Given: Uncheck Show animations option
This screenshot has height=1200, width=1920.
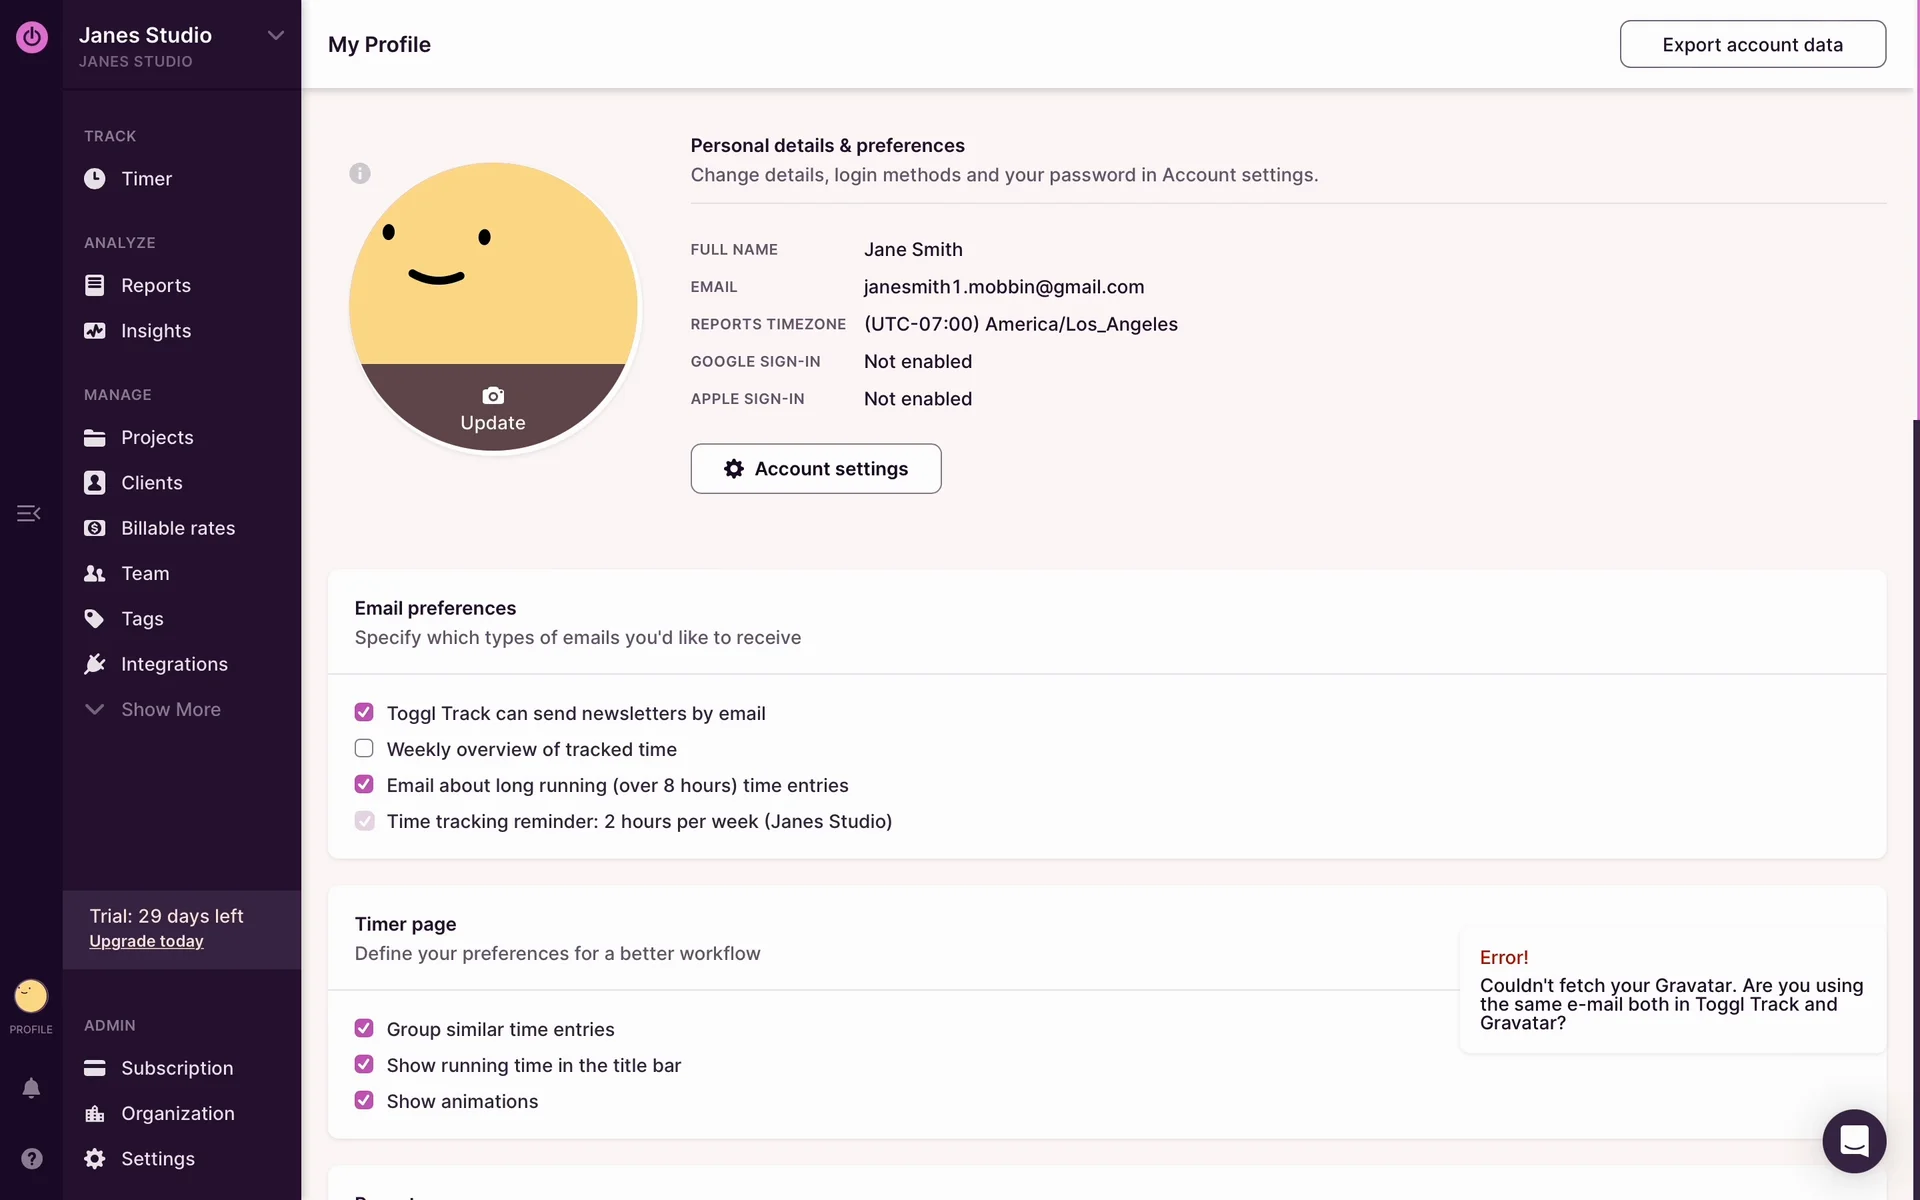Looking at the screenshot, I should click(364, 1100).
